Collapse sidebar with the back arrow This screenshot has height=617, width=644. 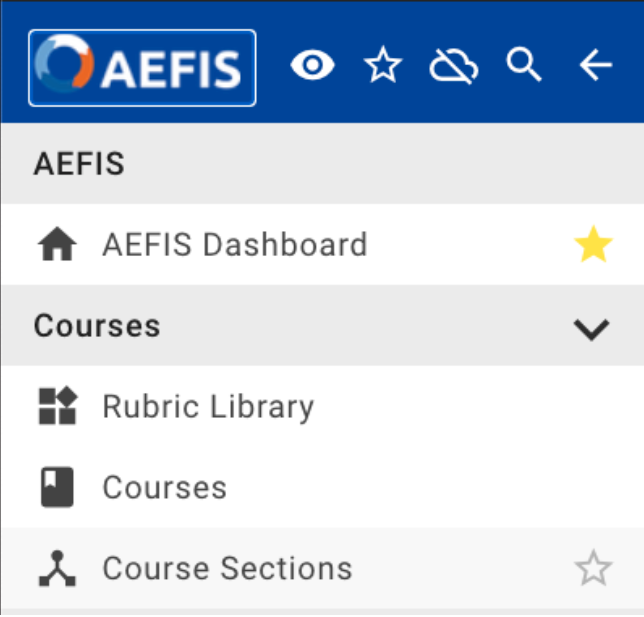(x=596, y=65)
